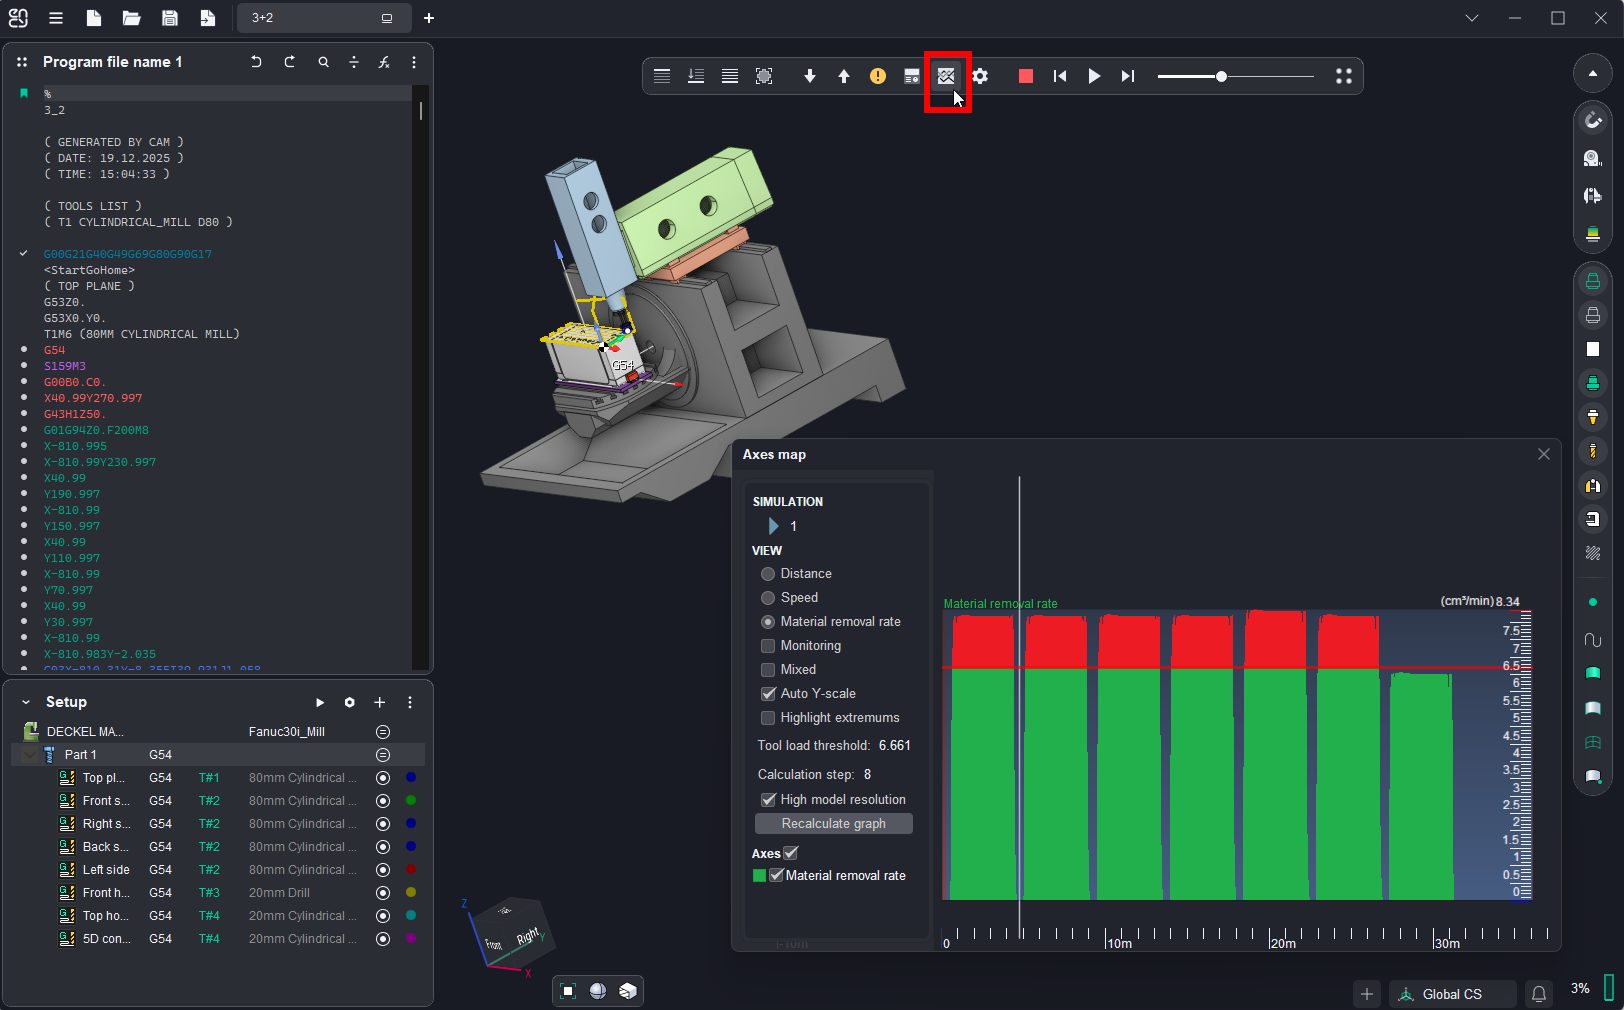Click the yellow warning errors icon
This screenshot has width=1624, height=1010.
[x=877, y=76]
